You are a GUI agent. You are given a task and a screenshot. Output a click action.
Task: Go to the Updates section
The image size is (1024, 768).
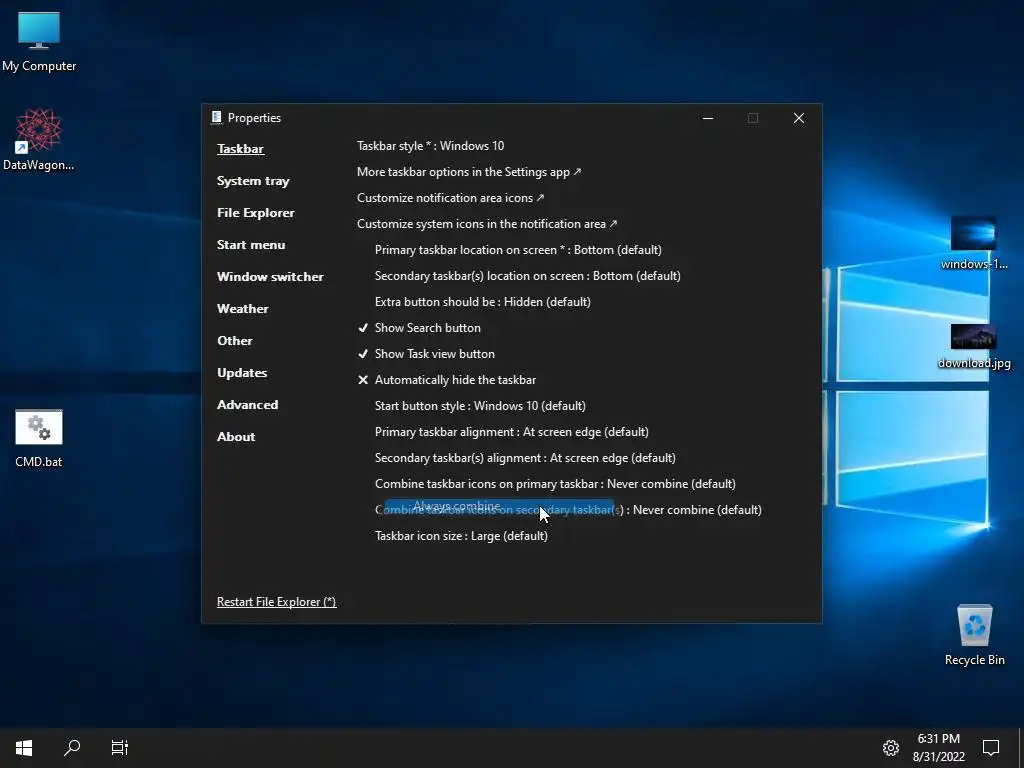pos(242,373)
